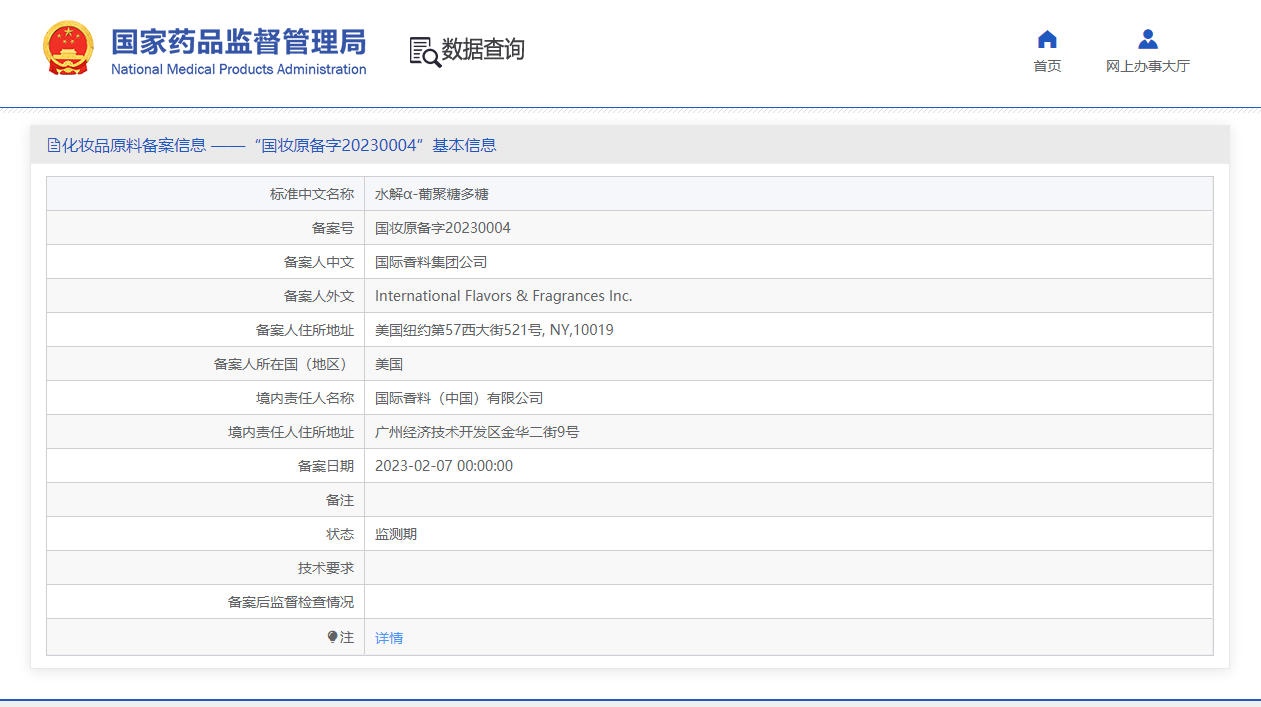
Task: Select the value 美国 in country row
Action: (x=389, y=364)
